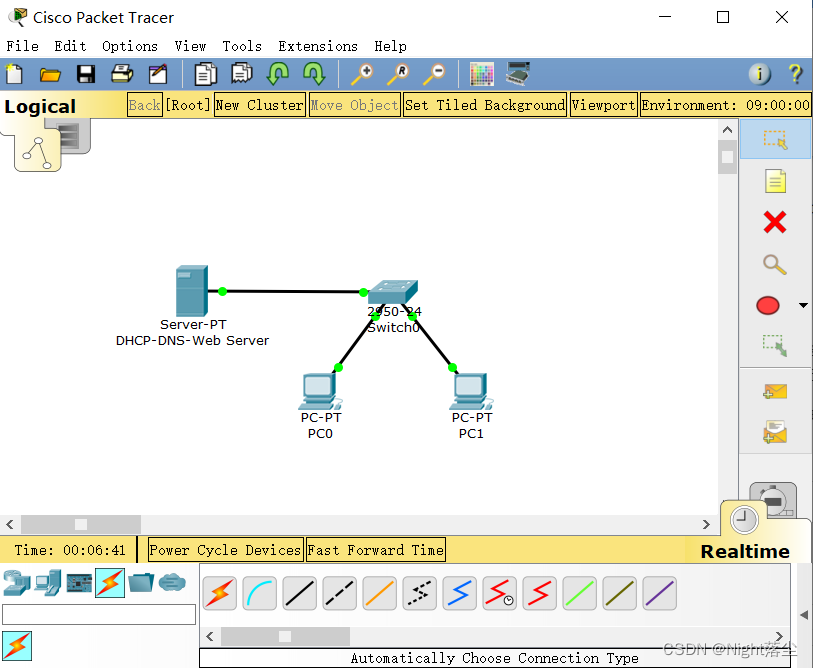Image resolution: width=813 pixels, height=668 pixels.
Task: Save the project with the floppy disk icon
Action: (x=86, y=74)
